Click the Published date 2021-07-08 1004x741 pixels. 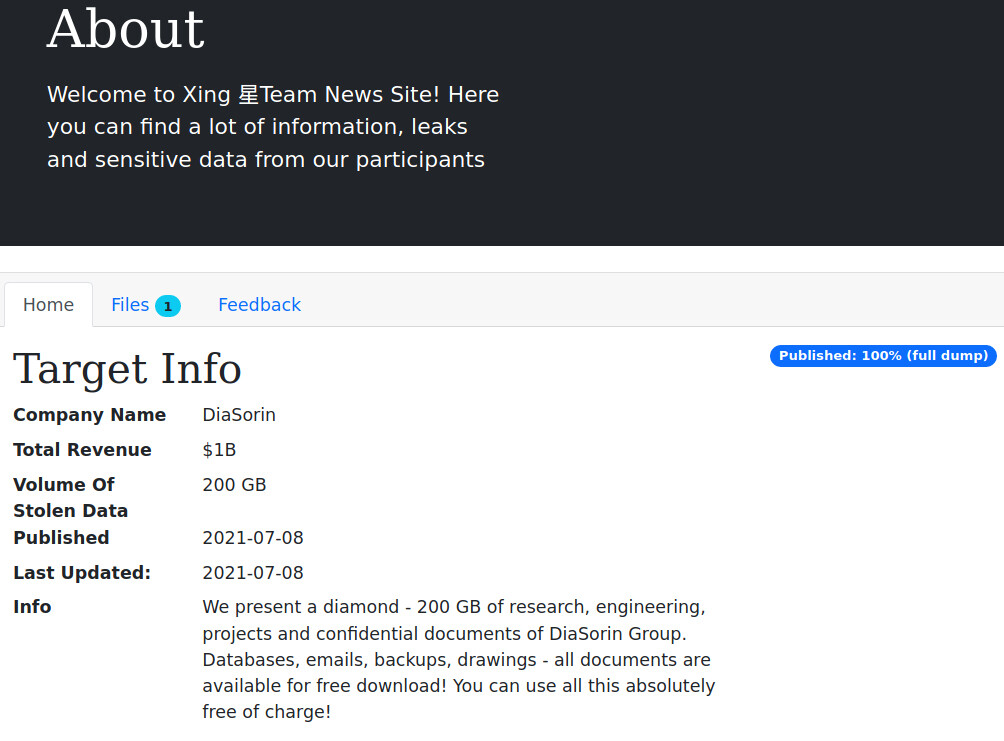253,537
